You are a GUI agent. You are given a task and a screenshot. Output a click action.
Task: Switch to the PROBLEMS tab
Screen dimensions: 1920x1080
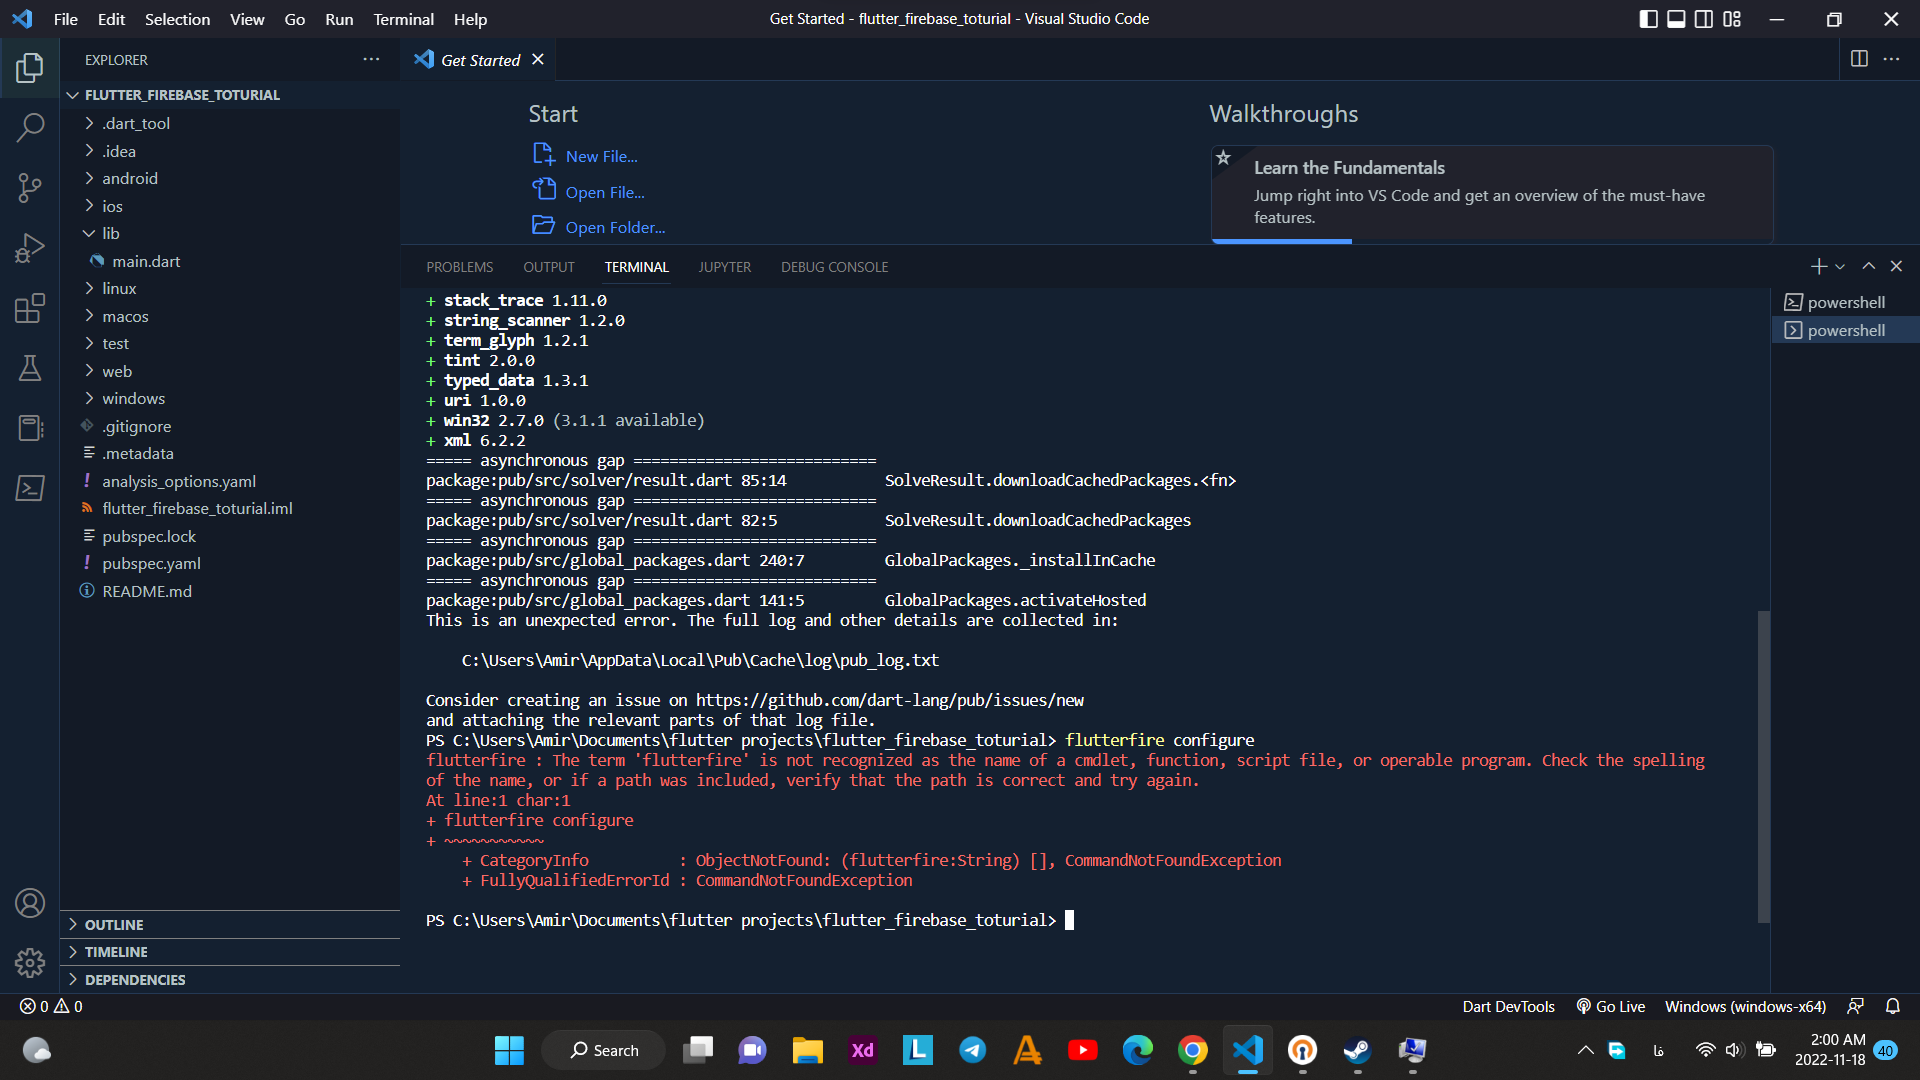(x=459, y=267)
